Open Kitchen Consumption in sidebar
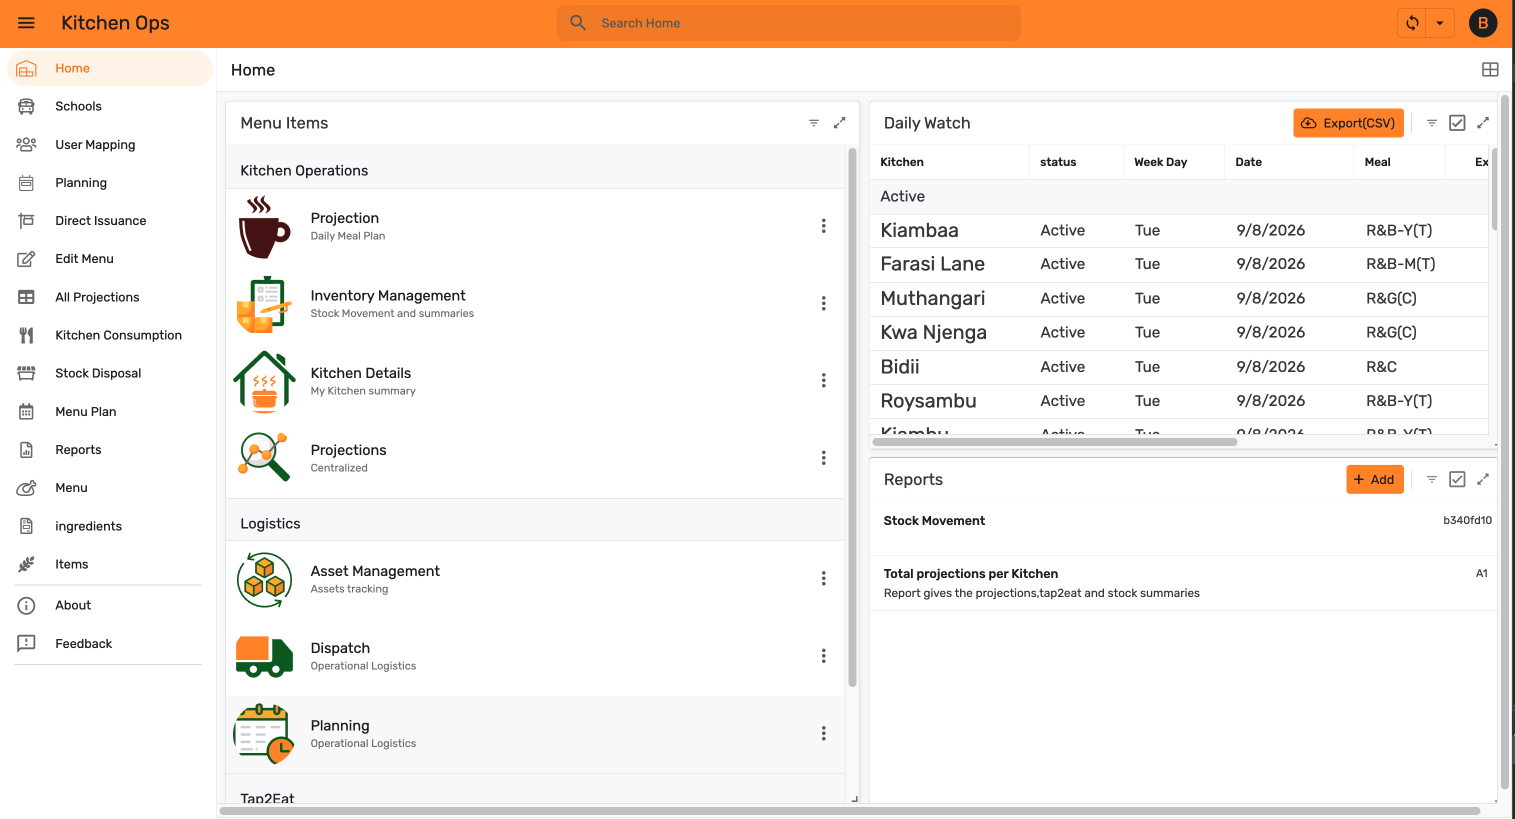The height and width of the screenshot is (819, 1515). coord(109,335)
